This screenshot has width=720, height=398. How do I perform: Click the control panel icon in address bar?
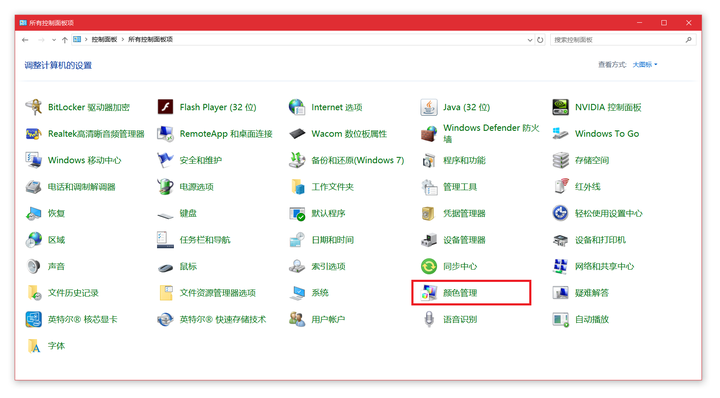[77, 39]
